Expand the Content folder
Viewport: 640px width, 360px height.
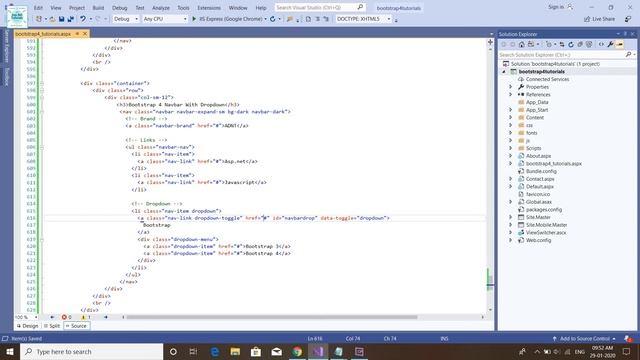click(x=510, y=118)
